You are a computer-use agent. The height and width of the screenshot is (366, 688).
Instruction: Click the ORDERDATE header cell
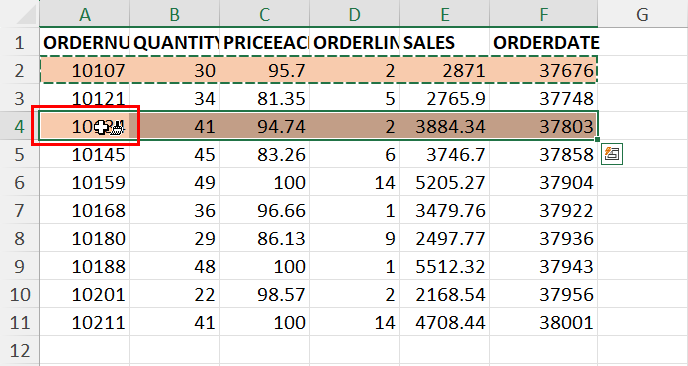point(544,42)
